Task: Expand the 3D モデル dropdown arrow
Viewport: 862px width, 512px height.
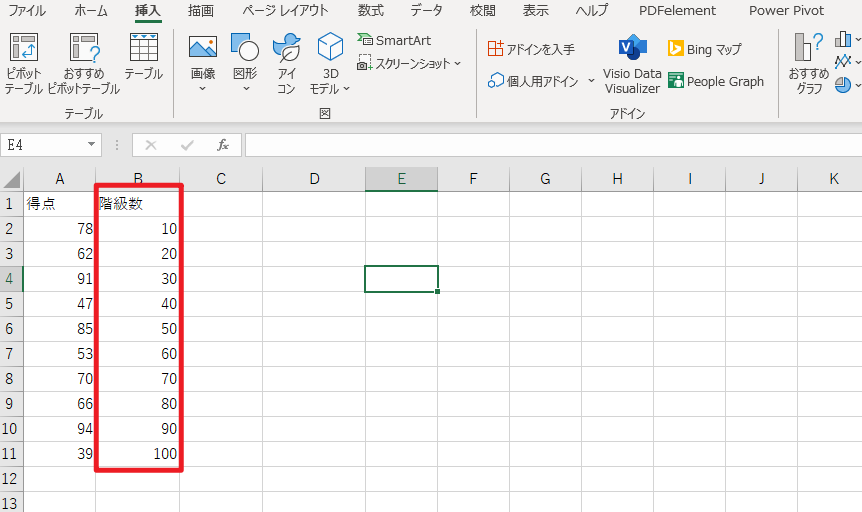Action: tap(346, 89)
